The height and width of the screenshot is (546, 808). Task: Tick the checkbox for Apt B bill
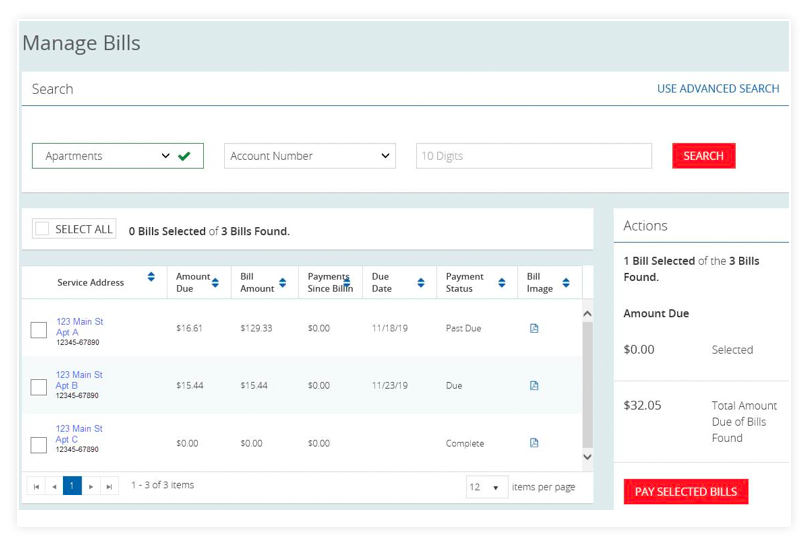coord(39,387)
